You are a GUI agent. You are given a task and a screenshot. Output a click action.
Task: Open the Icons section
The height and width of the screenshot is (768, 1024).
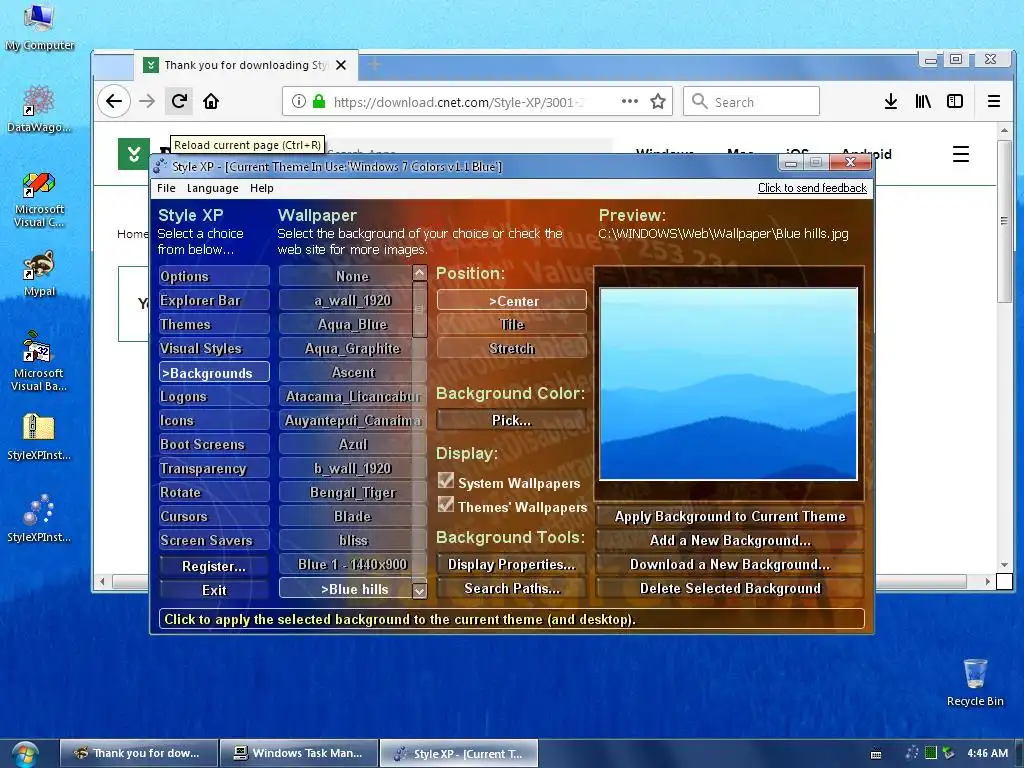click(214, 421)
